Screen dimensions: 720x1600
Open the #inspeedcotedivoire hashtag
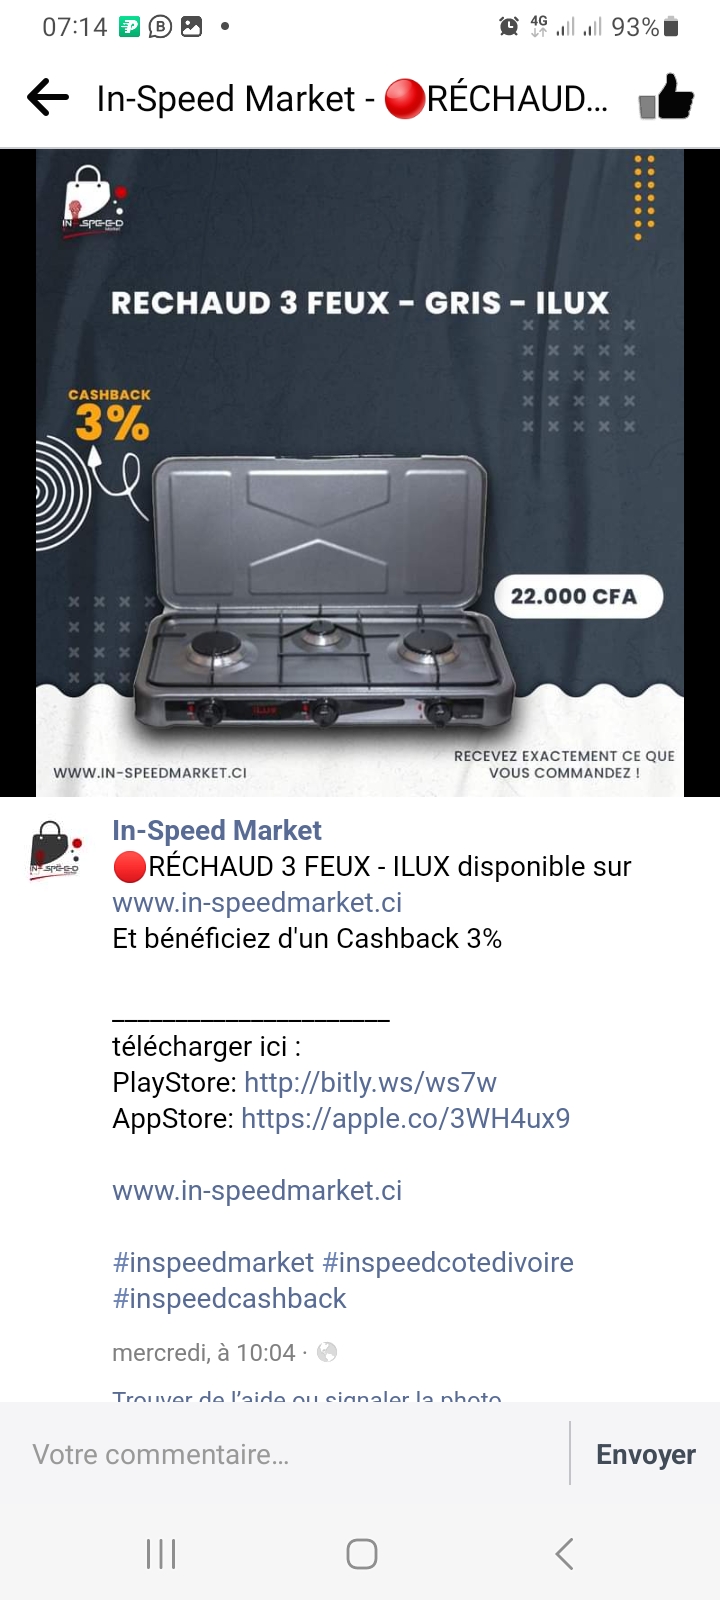(448, 1262)
